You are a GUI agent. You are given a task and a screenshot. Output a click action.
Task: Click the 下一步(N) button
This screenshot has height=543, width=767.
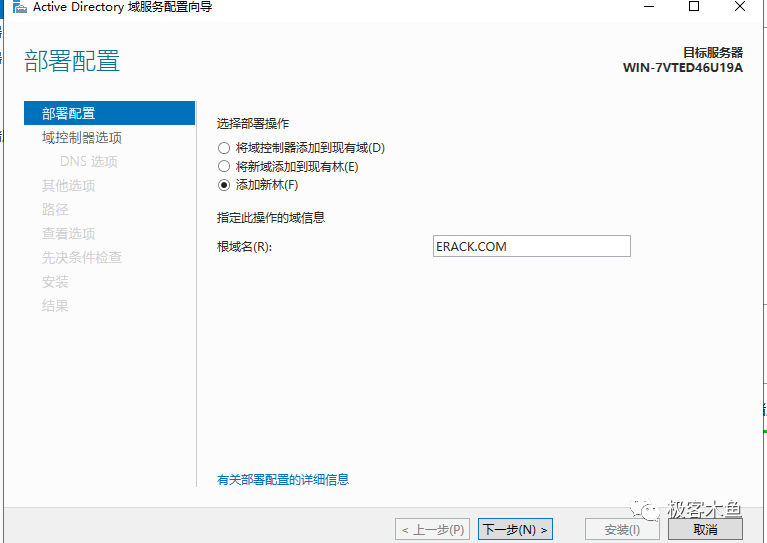click(515, 529)
